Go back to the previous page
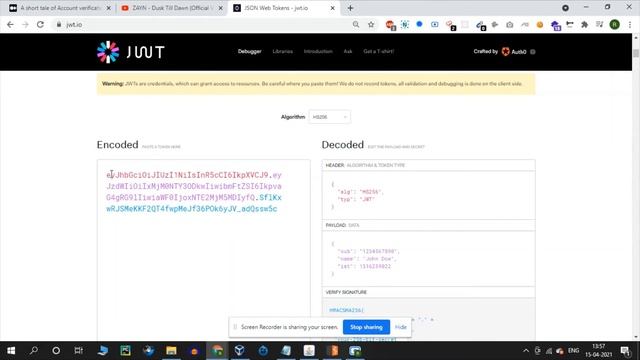 tap(11, 24)
